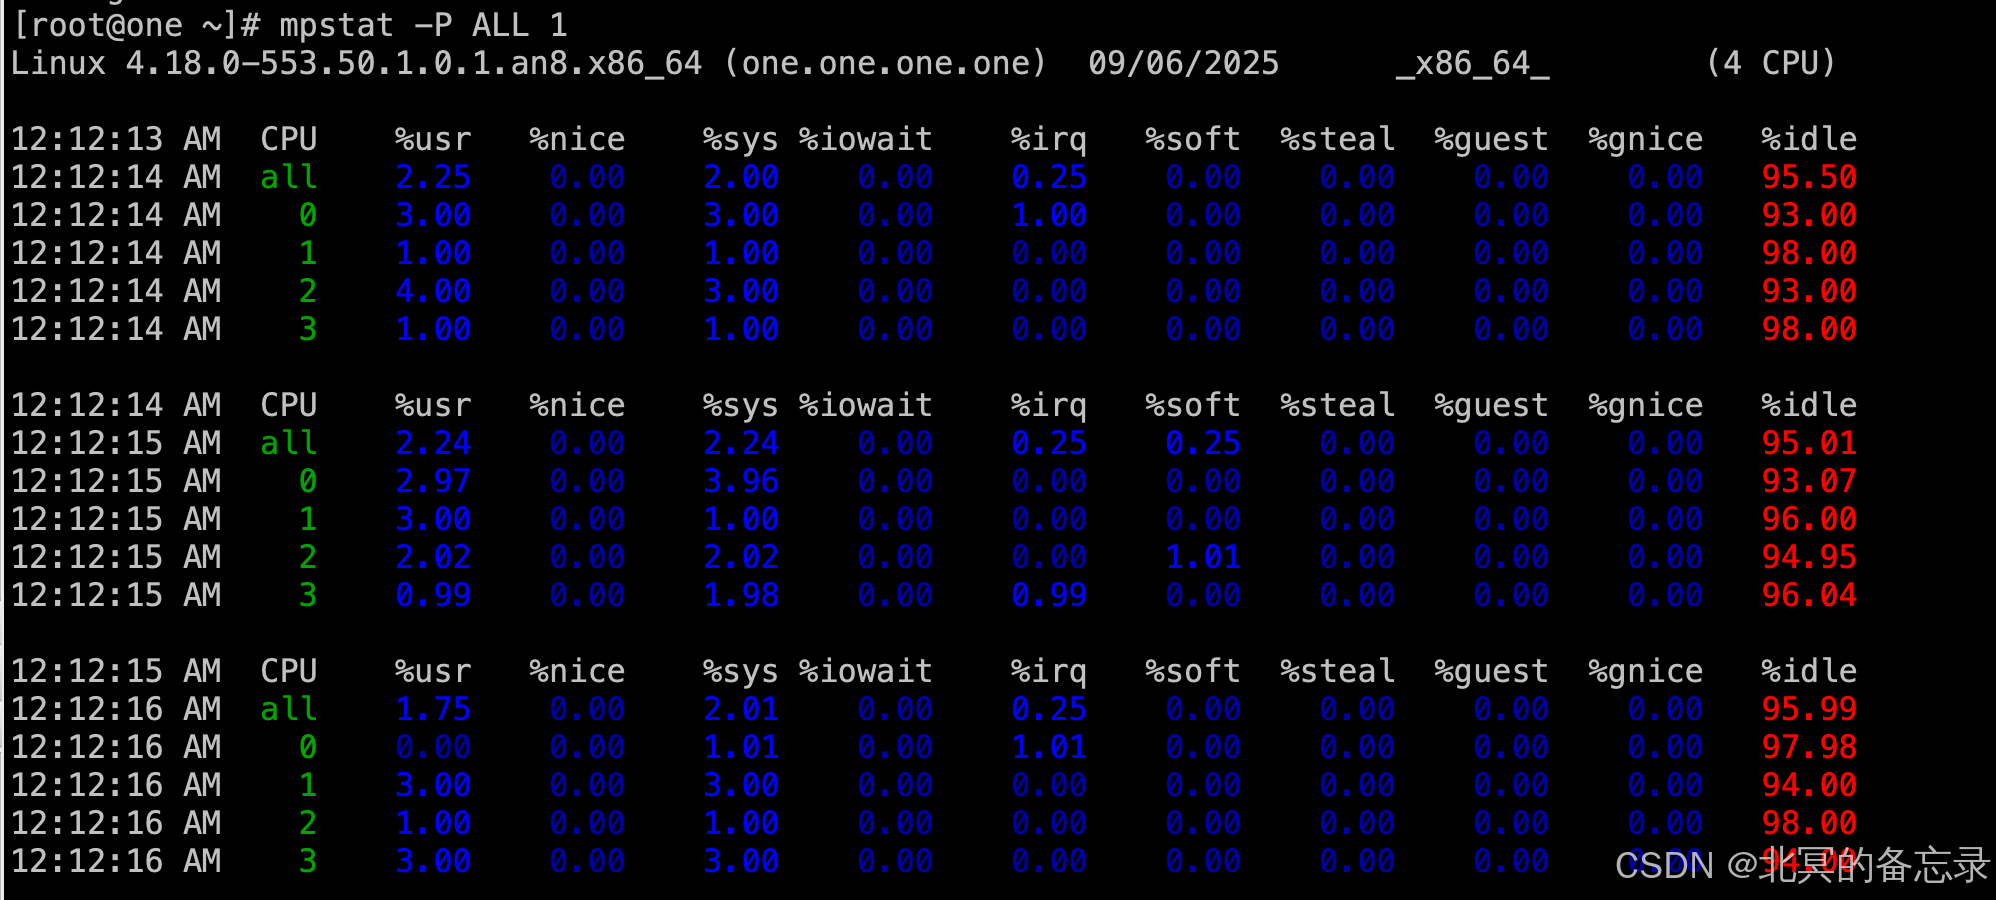Click the %soft value '1.01' for CPU 2
The image size is (1996, 900).
click(x=1203, y=557)
